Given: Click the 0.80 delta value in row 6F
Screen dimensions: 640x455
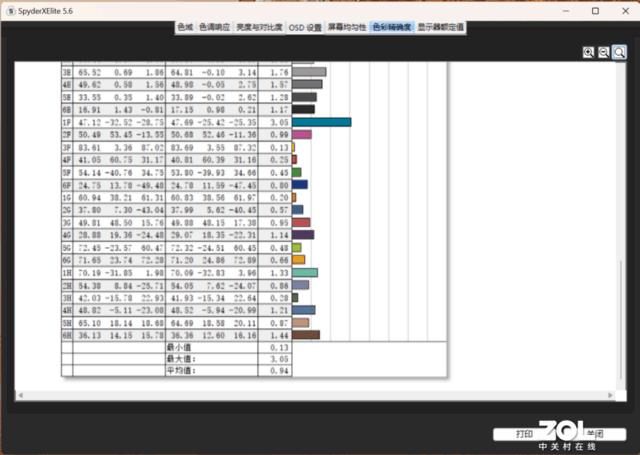Looking at the screenshot, I should 279,185.
